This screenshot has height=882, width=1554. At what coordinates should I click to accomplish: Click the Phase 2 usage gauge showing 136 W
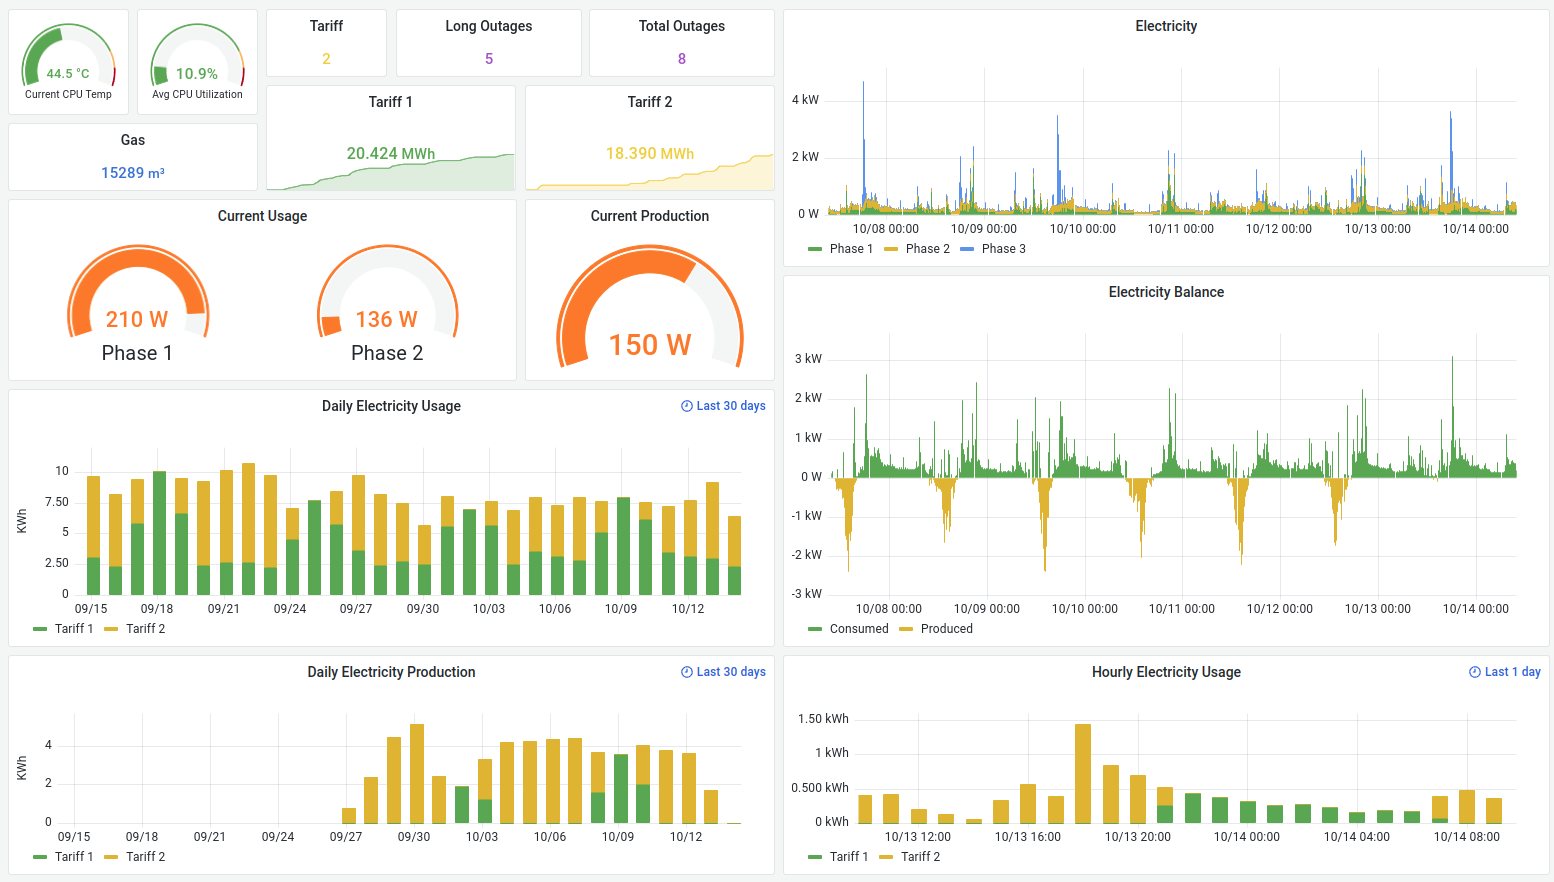coord(387,300)
